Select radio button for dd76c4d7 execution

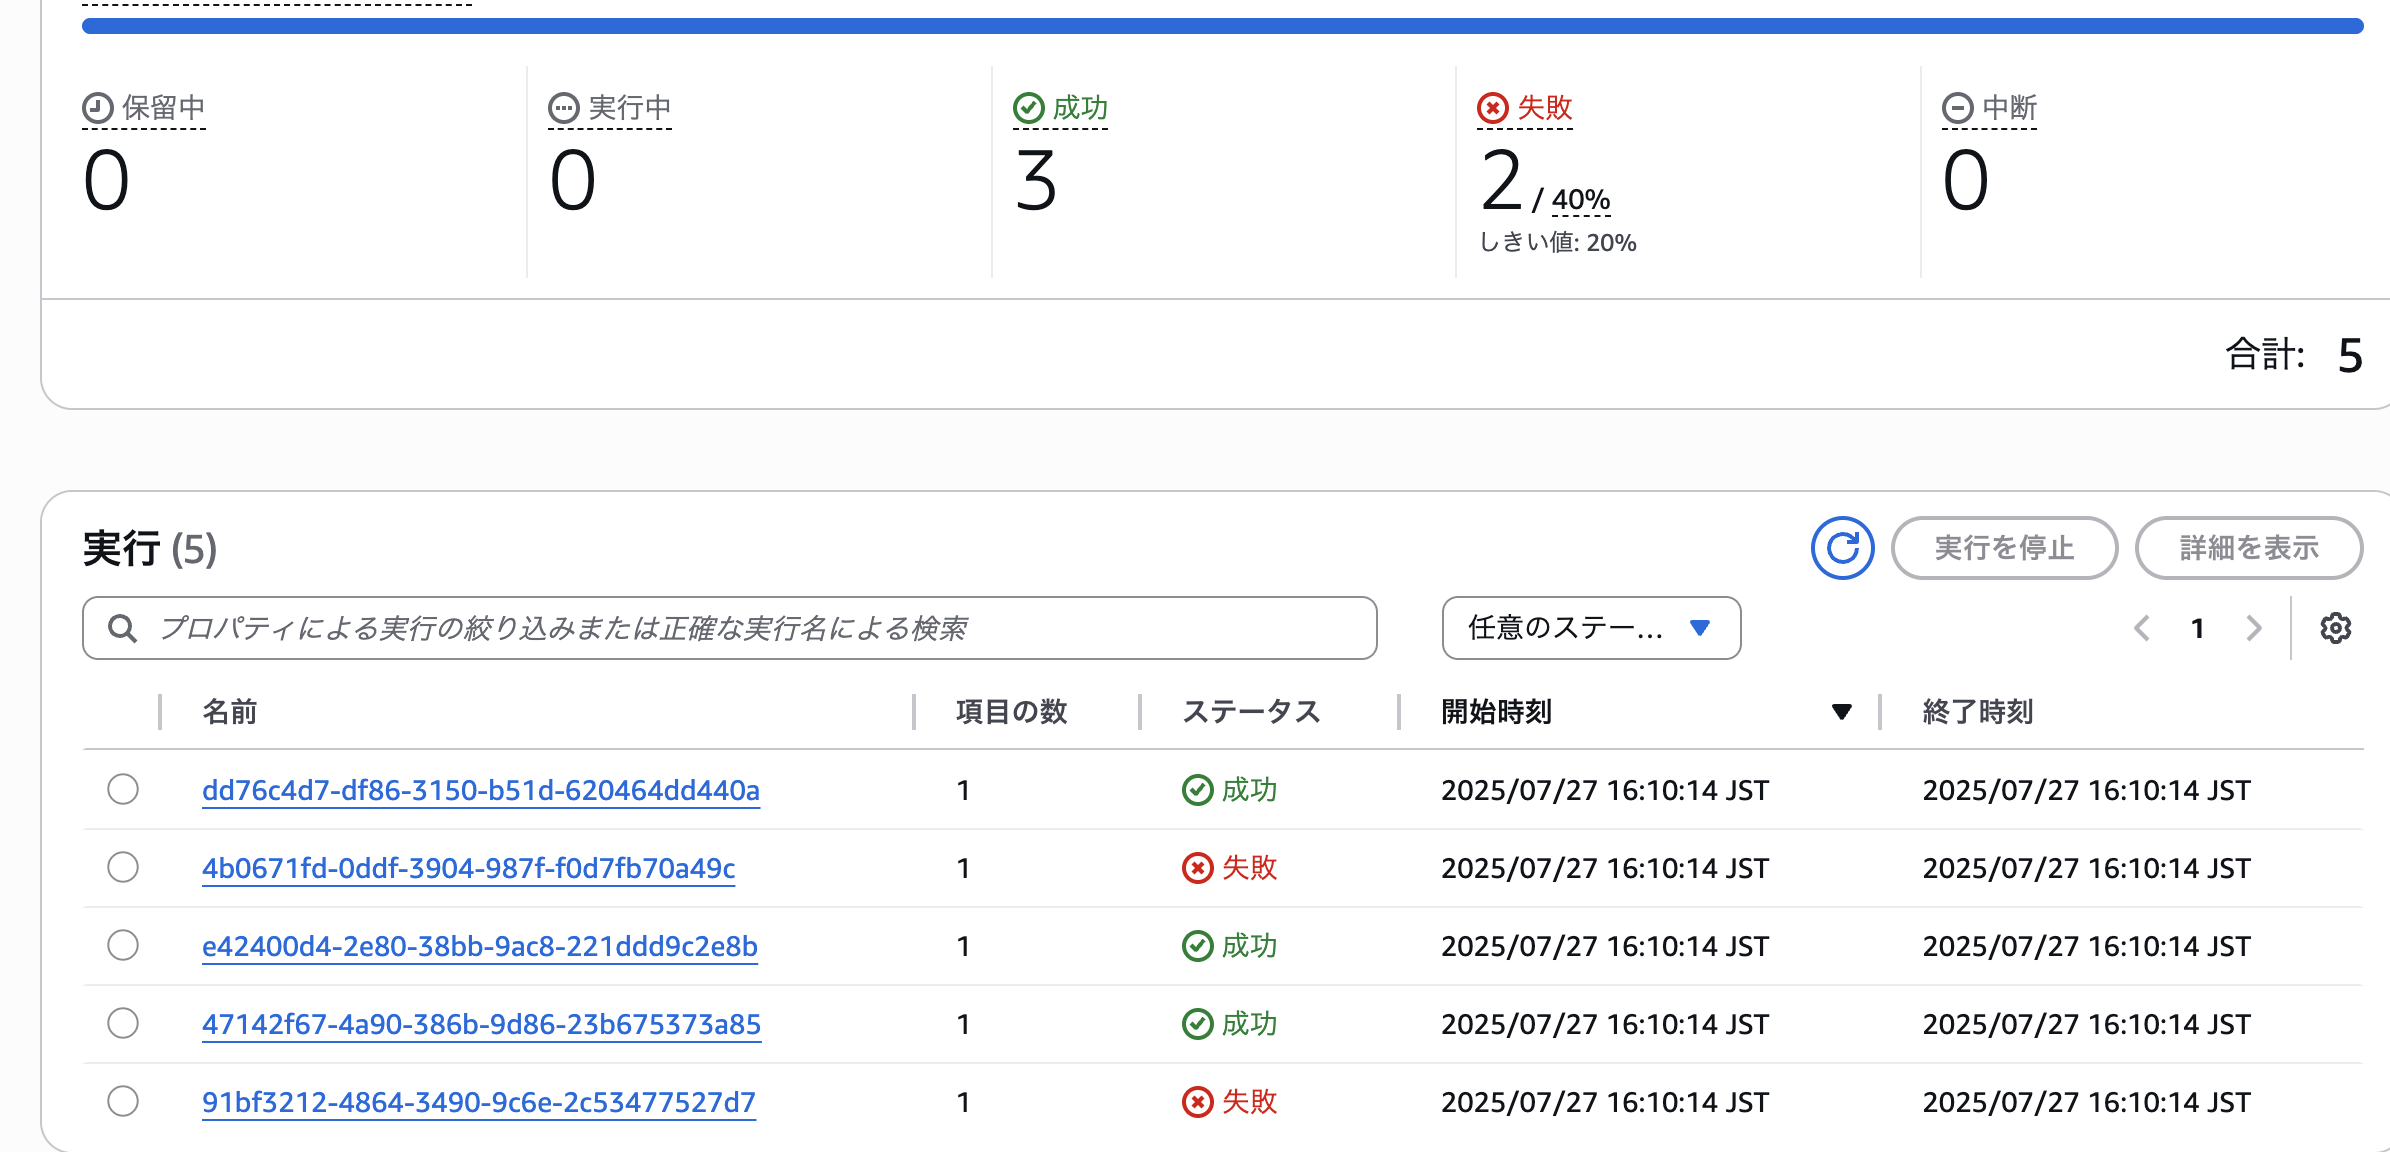point(123,789)
